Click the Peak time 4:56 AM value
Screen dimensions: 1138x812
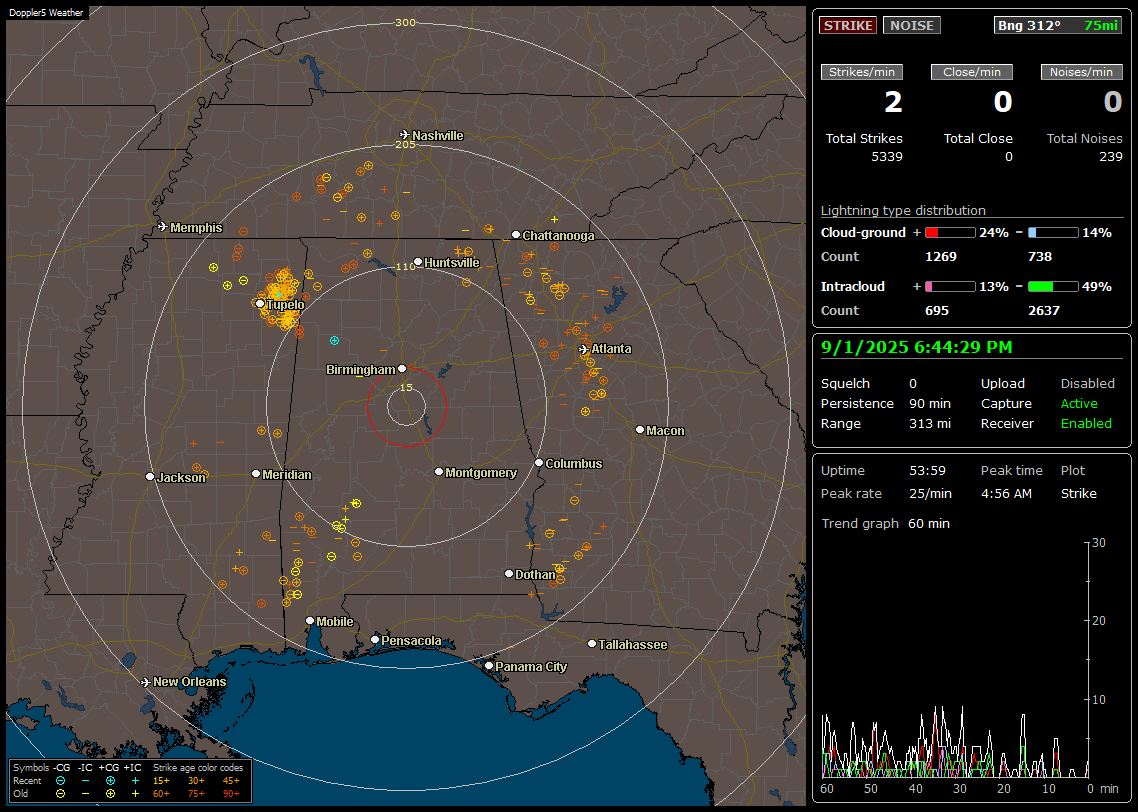click(x=1006, y=493)
